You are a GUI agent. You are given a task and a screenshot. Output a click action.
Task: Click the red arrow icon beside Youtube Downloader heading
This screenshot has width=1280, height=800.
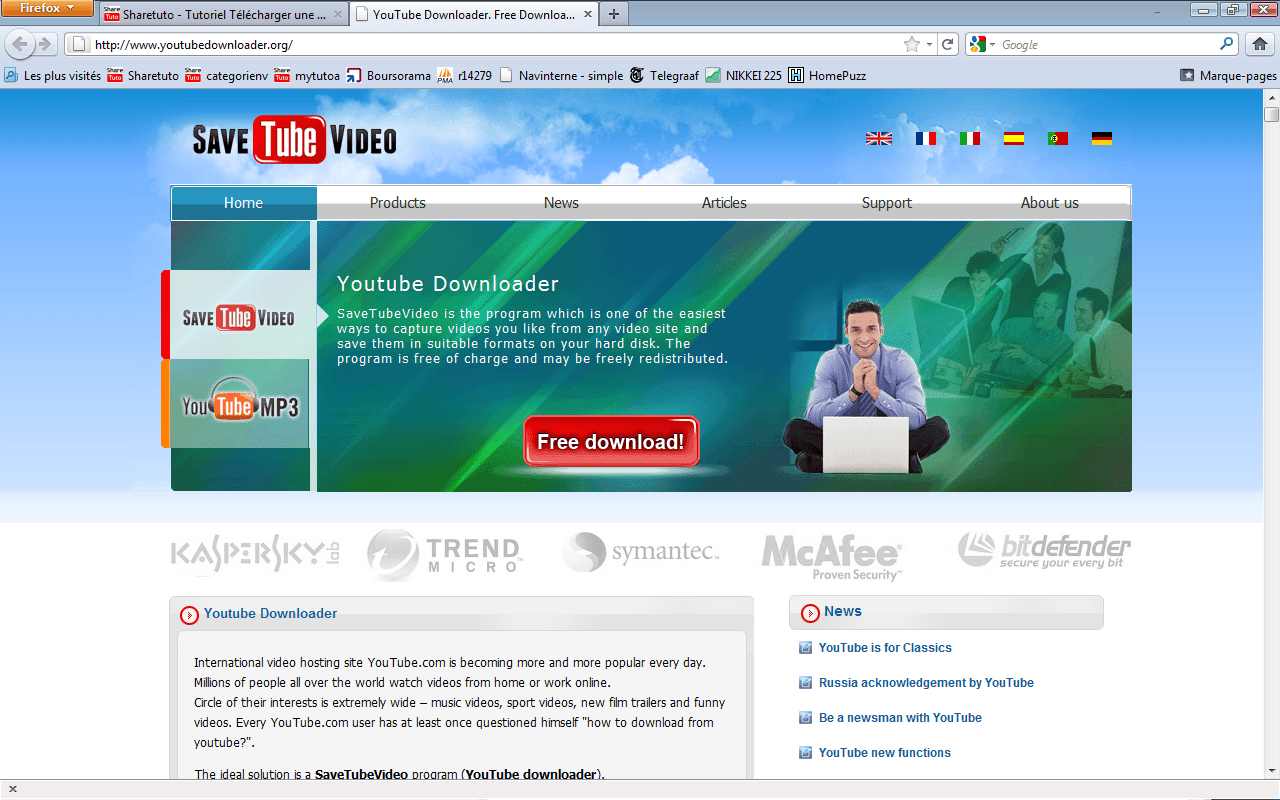coord(189,615)
